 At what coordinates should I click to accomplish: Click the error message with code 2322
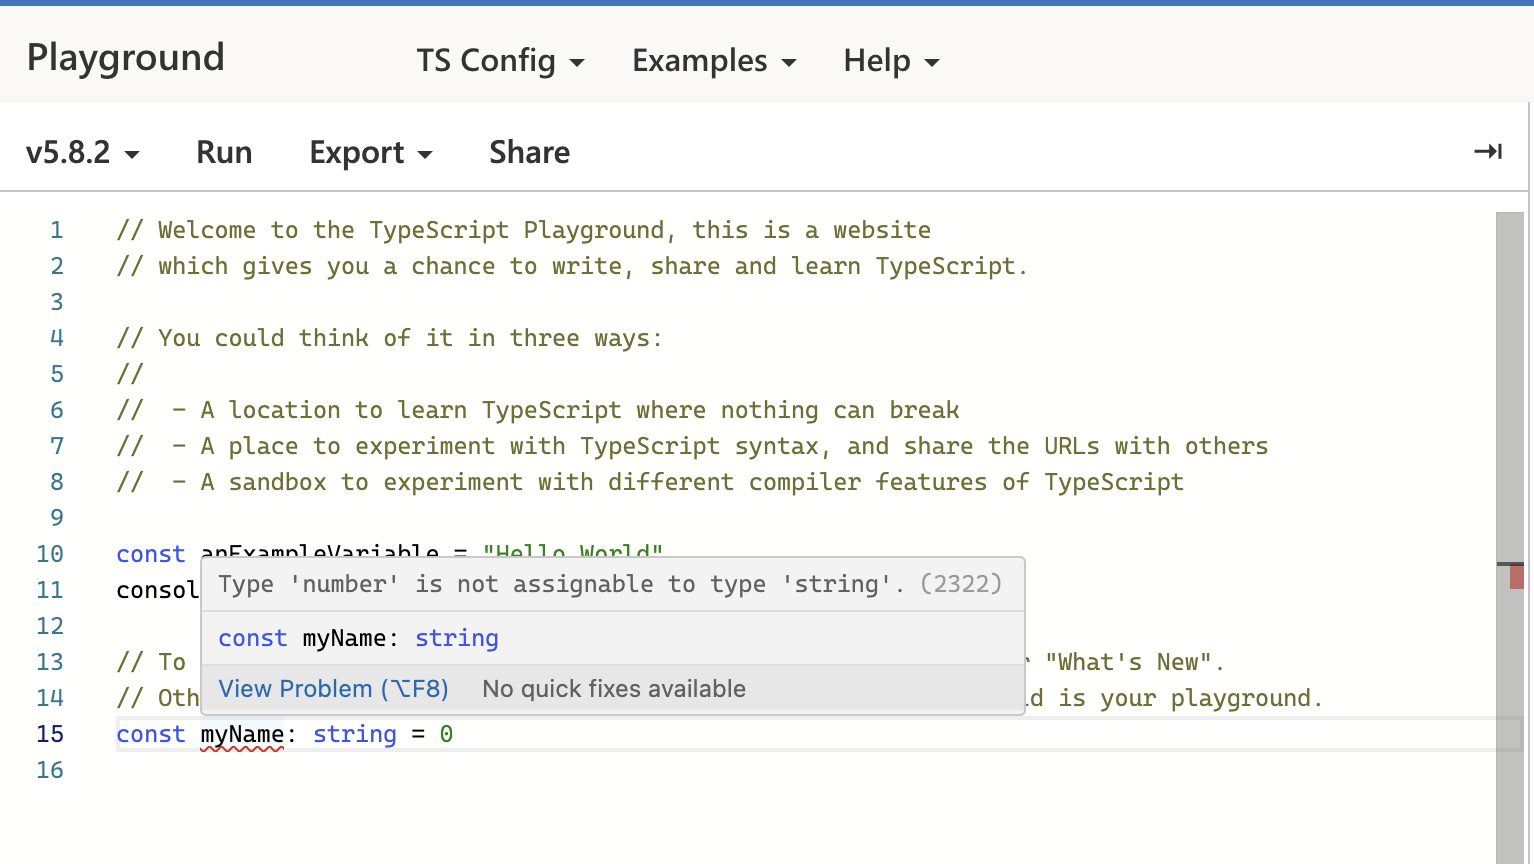(x=610, y=584)
